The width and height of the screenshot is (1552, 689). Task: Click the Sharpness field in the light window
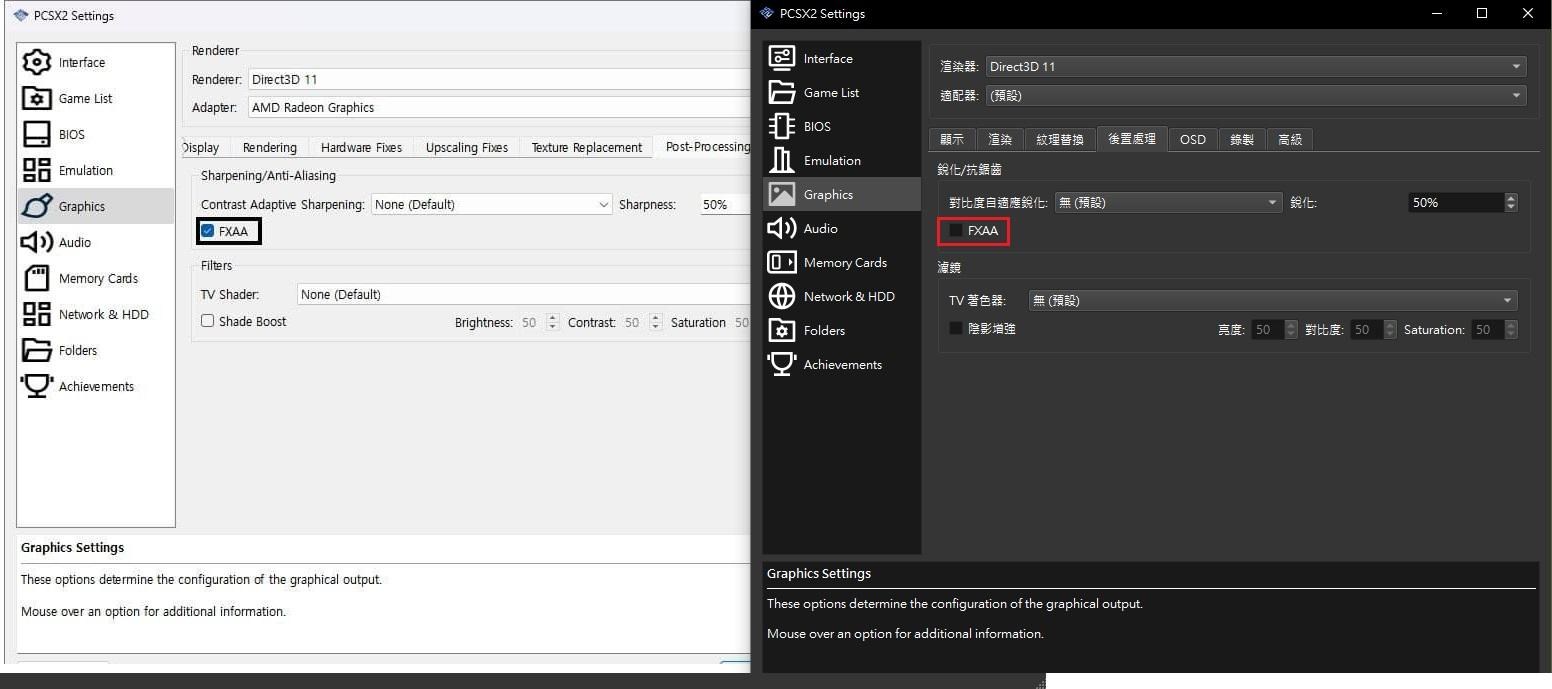(724, 204)
